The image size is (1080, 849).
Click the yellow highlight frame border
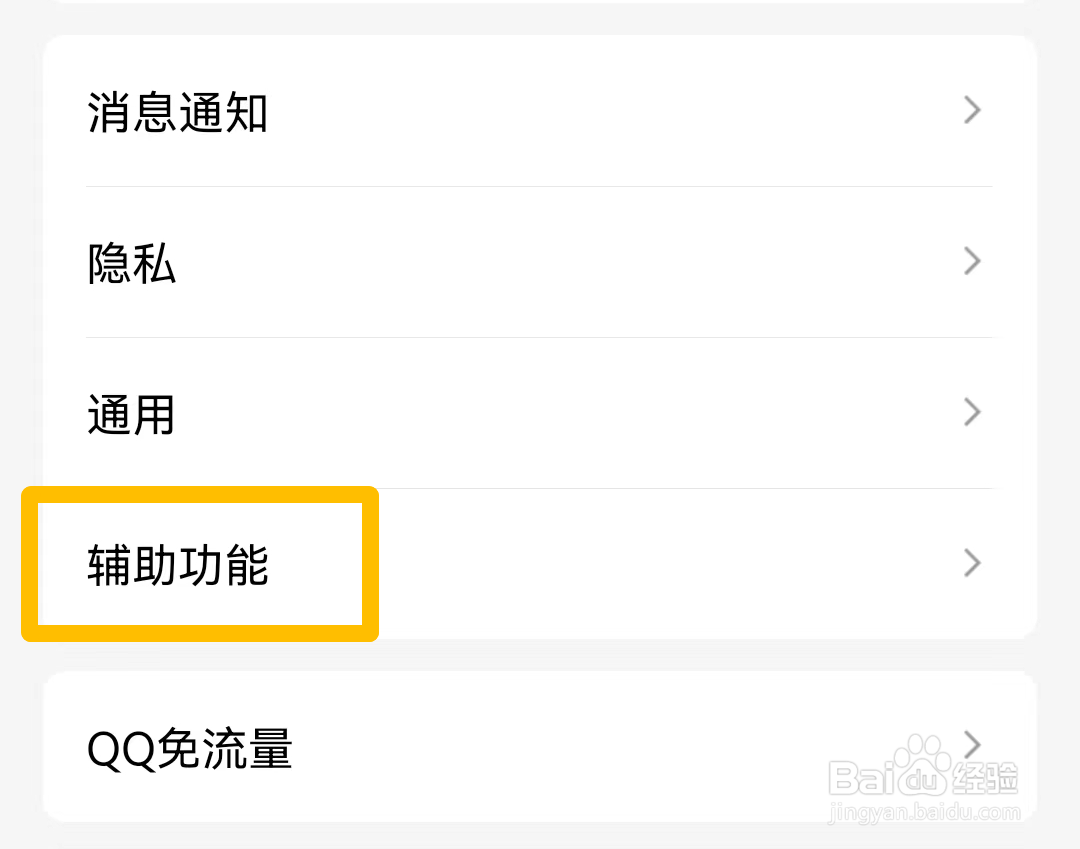click(200, 494)
